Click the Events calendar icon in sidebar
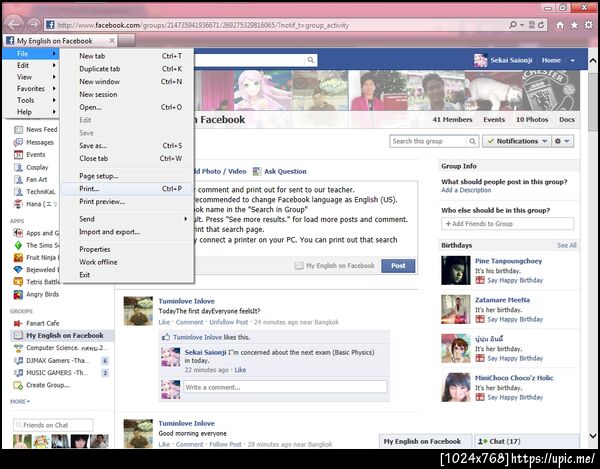Viewport: 600px width, 469px height. 18,155
